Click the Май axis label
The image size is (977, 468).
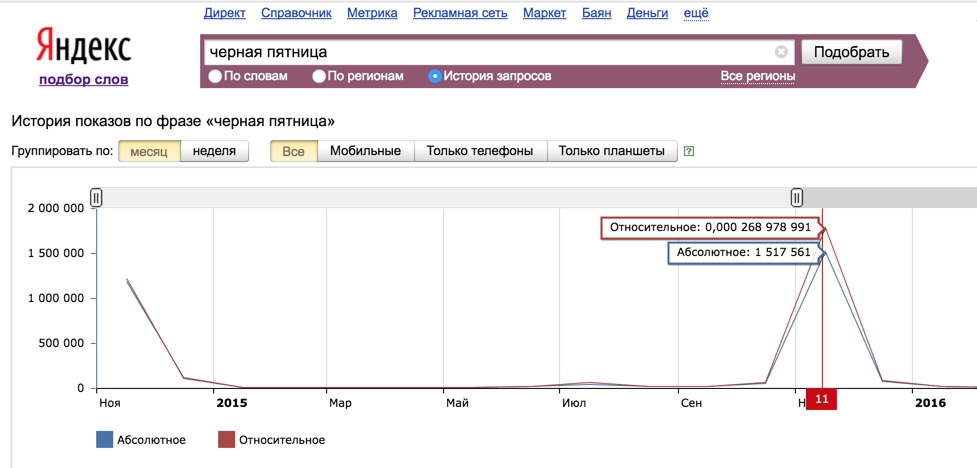point(457,403)
